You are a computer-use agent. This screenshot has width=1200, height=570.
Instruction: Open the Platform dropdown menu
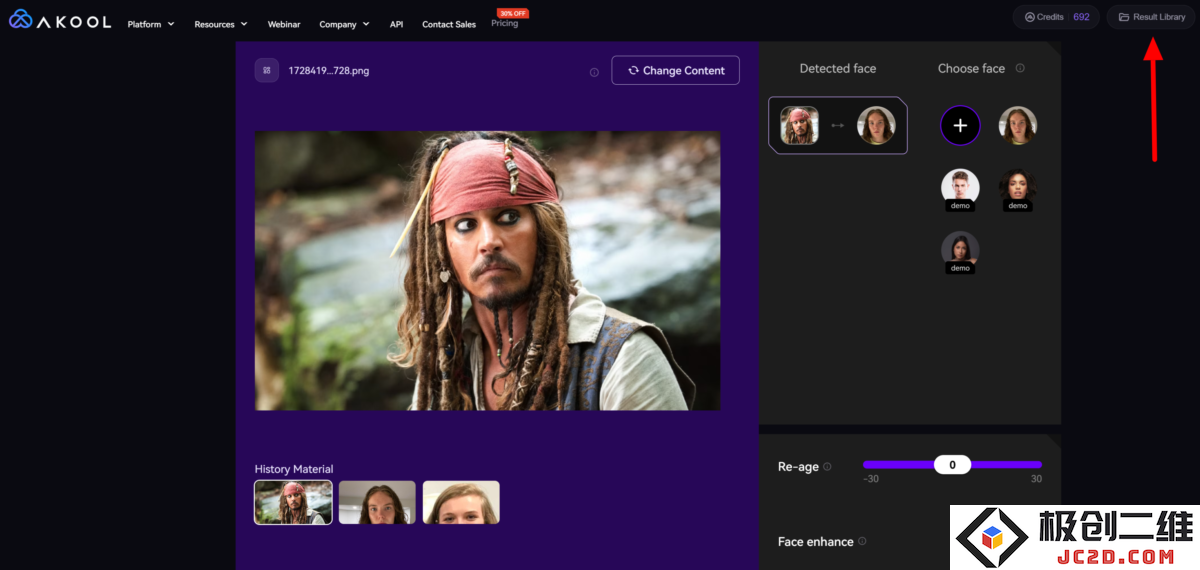[151, 24]
